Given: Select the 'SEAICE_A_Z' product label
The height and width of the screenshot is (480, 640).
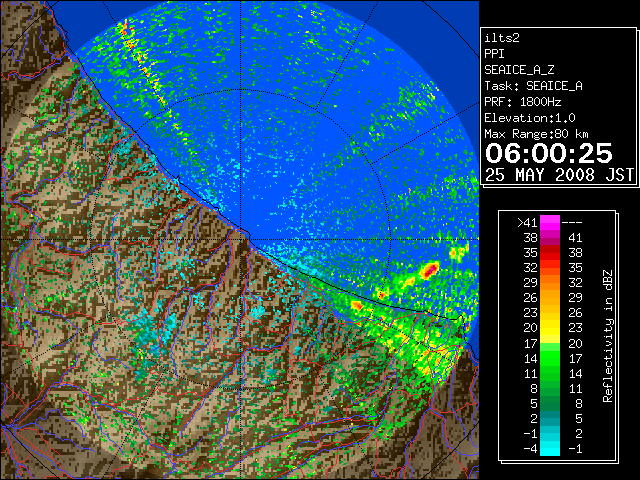Looking at the screenshot, I should 519,70.
